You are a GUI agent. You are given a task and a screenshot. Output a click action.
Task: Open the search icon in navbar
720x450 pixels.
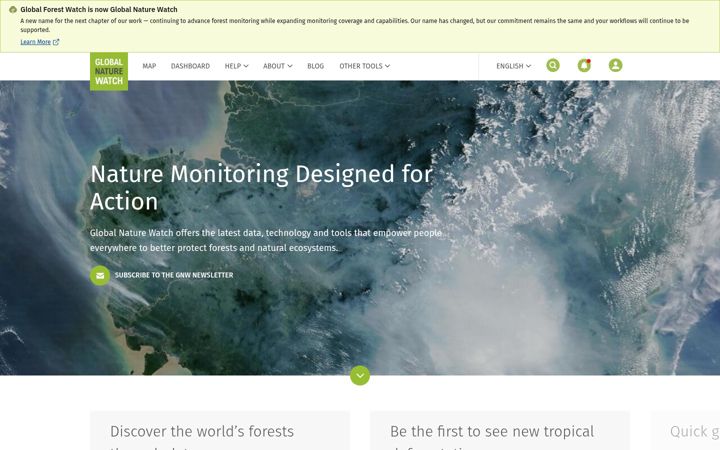coord(553,65)
